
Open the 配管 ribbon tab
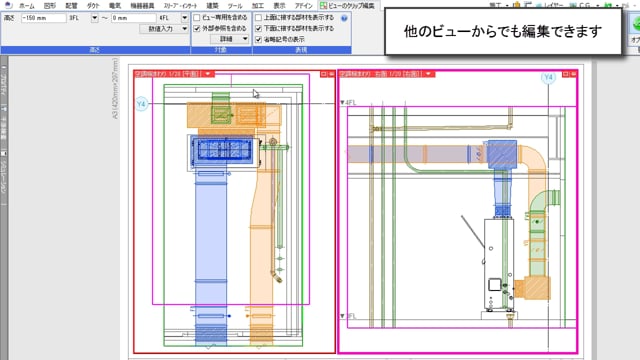pyautogui.click(x=71, y=6)
